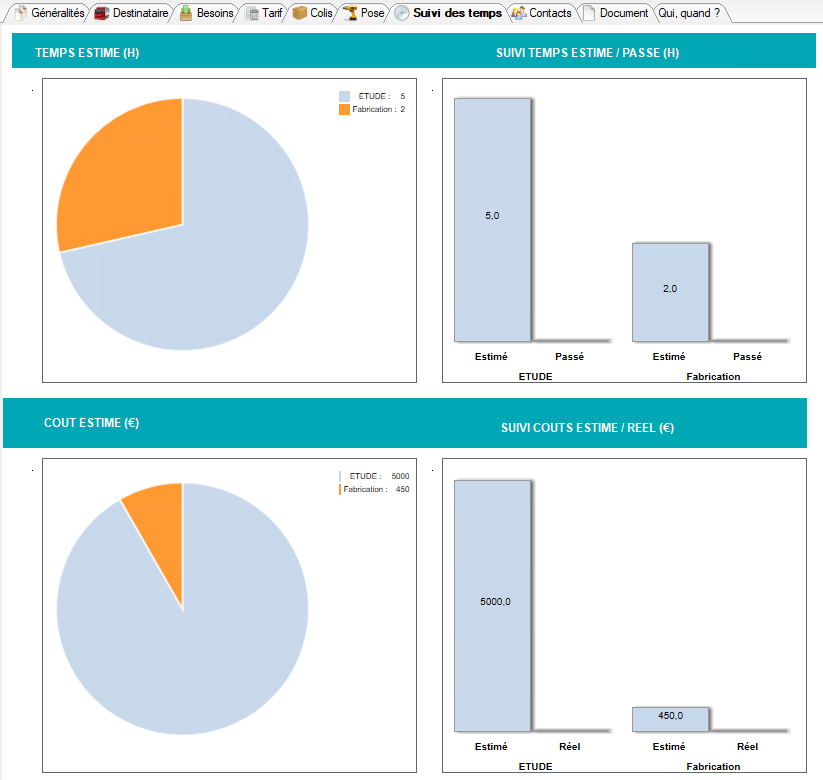The width and height of the screenshot is (823, 780).
Task: Click the red Destinataire tab icon
Action: (101, 13)
